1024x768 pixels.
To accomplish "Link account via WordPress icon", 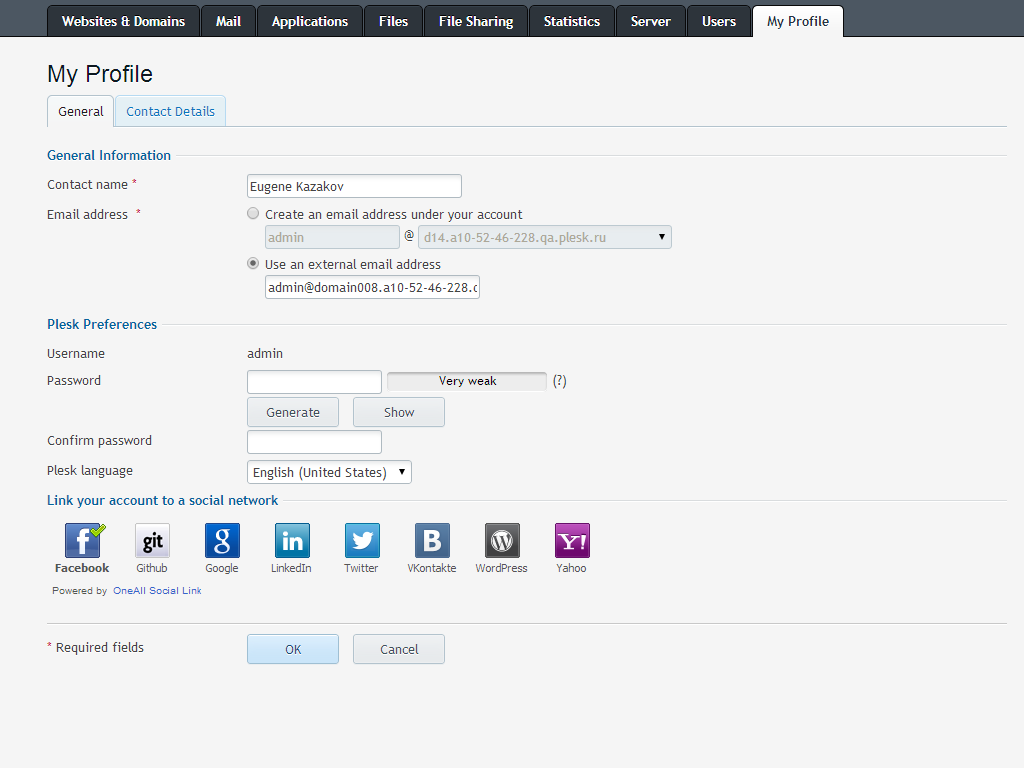I will coord(502,541).
